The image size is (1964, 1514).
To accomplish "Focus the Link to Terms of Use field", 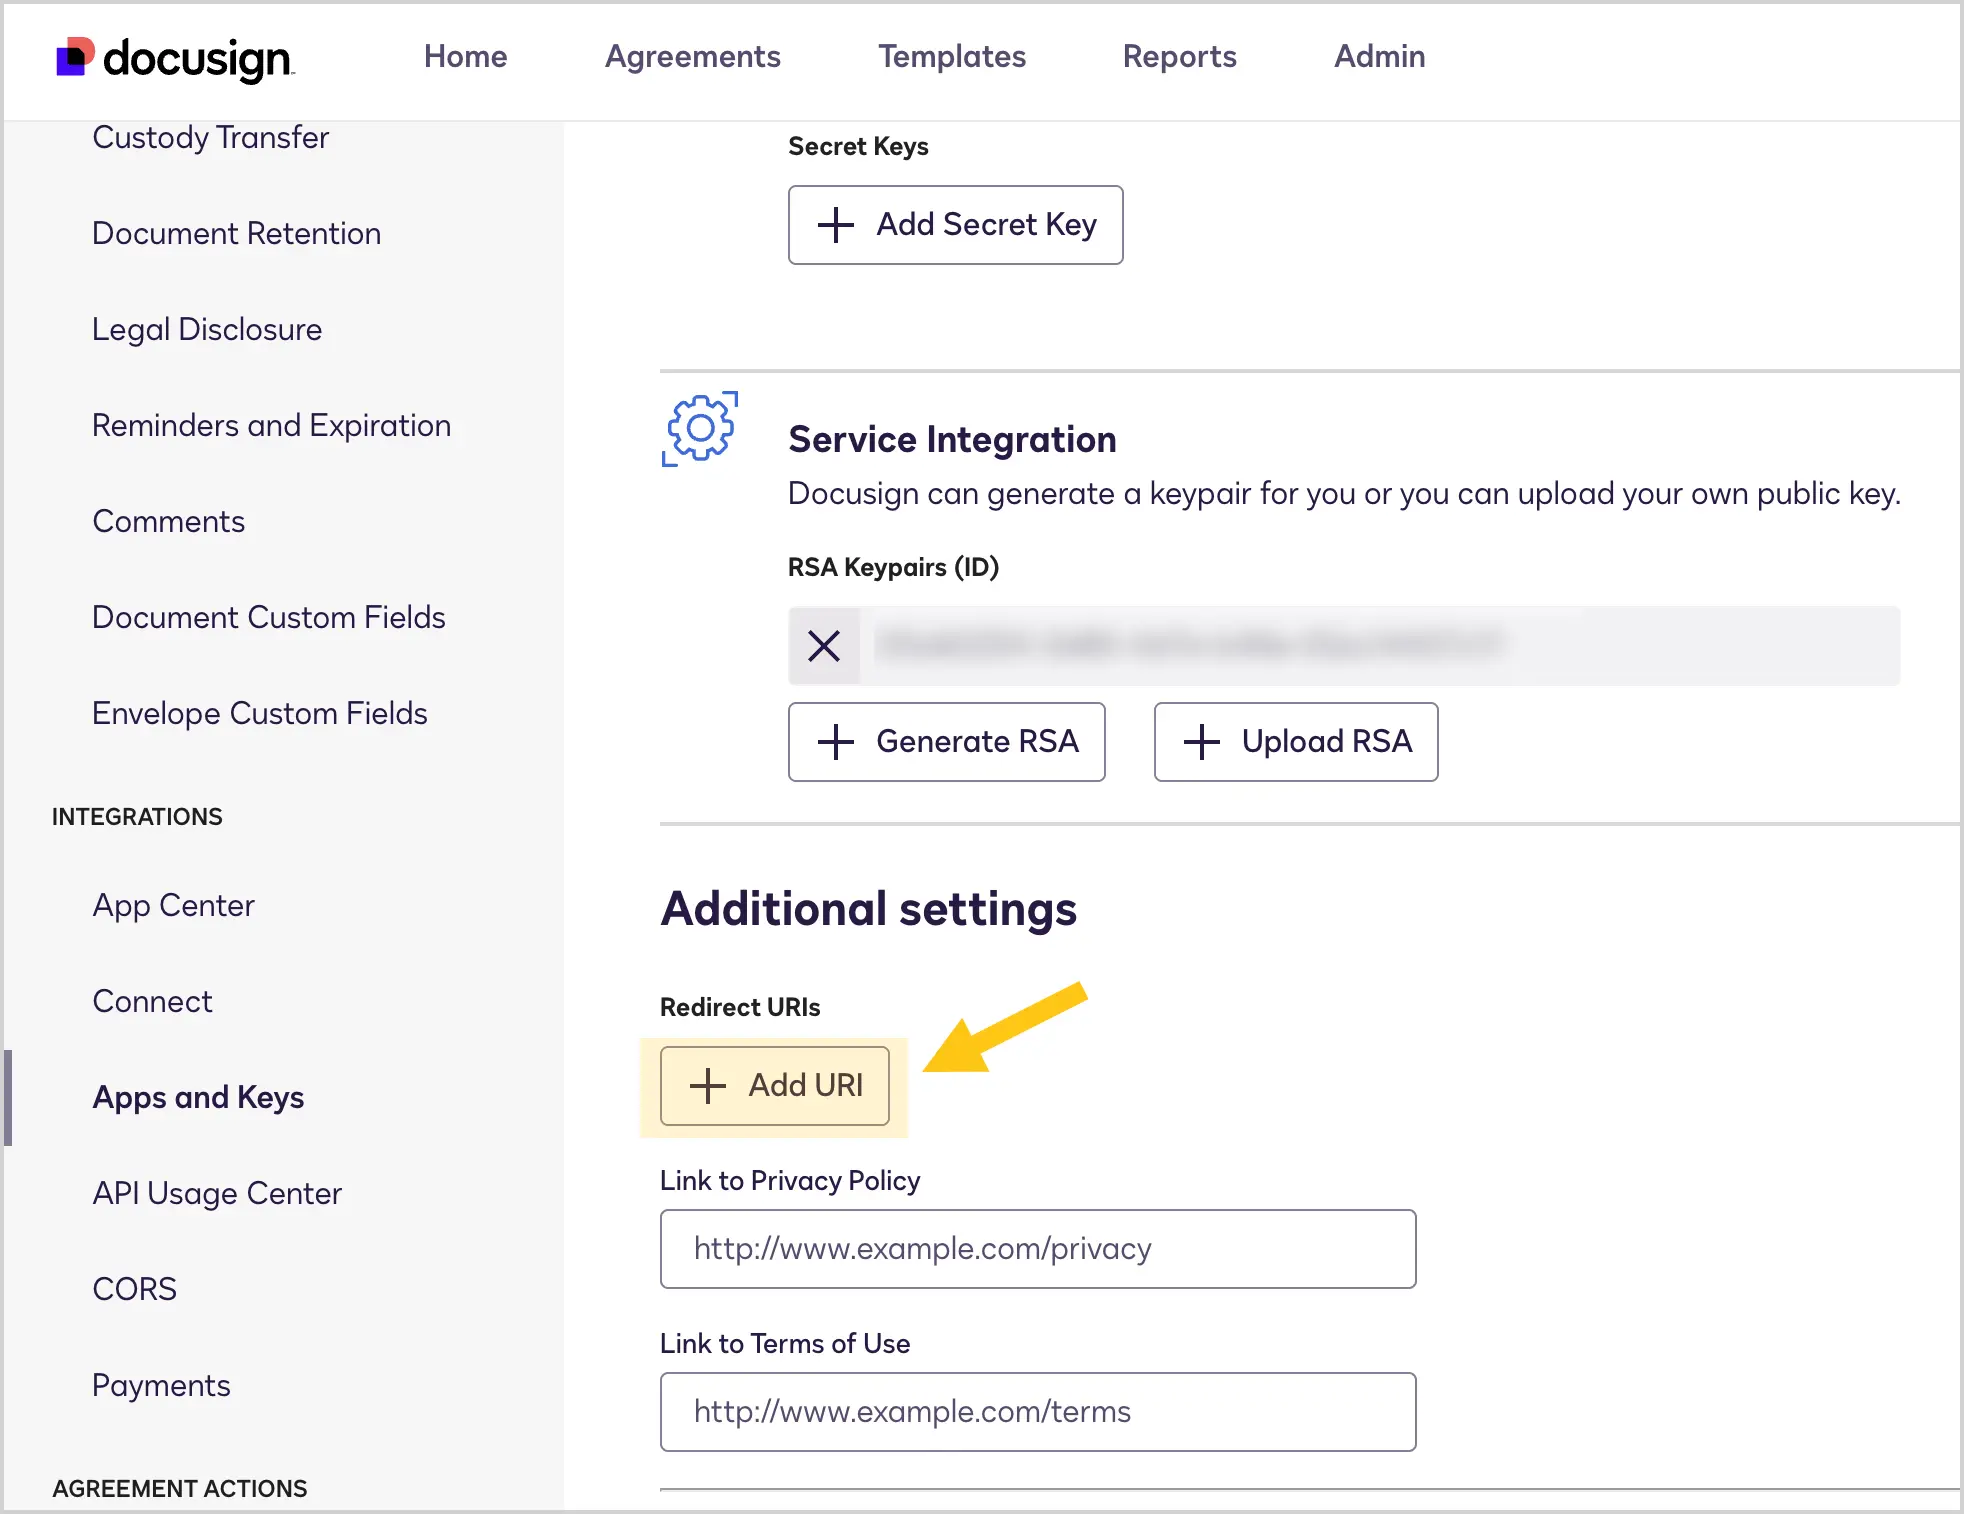I will pyautogui.click(x=1038, y=1412).
